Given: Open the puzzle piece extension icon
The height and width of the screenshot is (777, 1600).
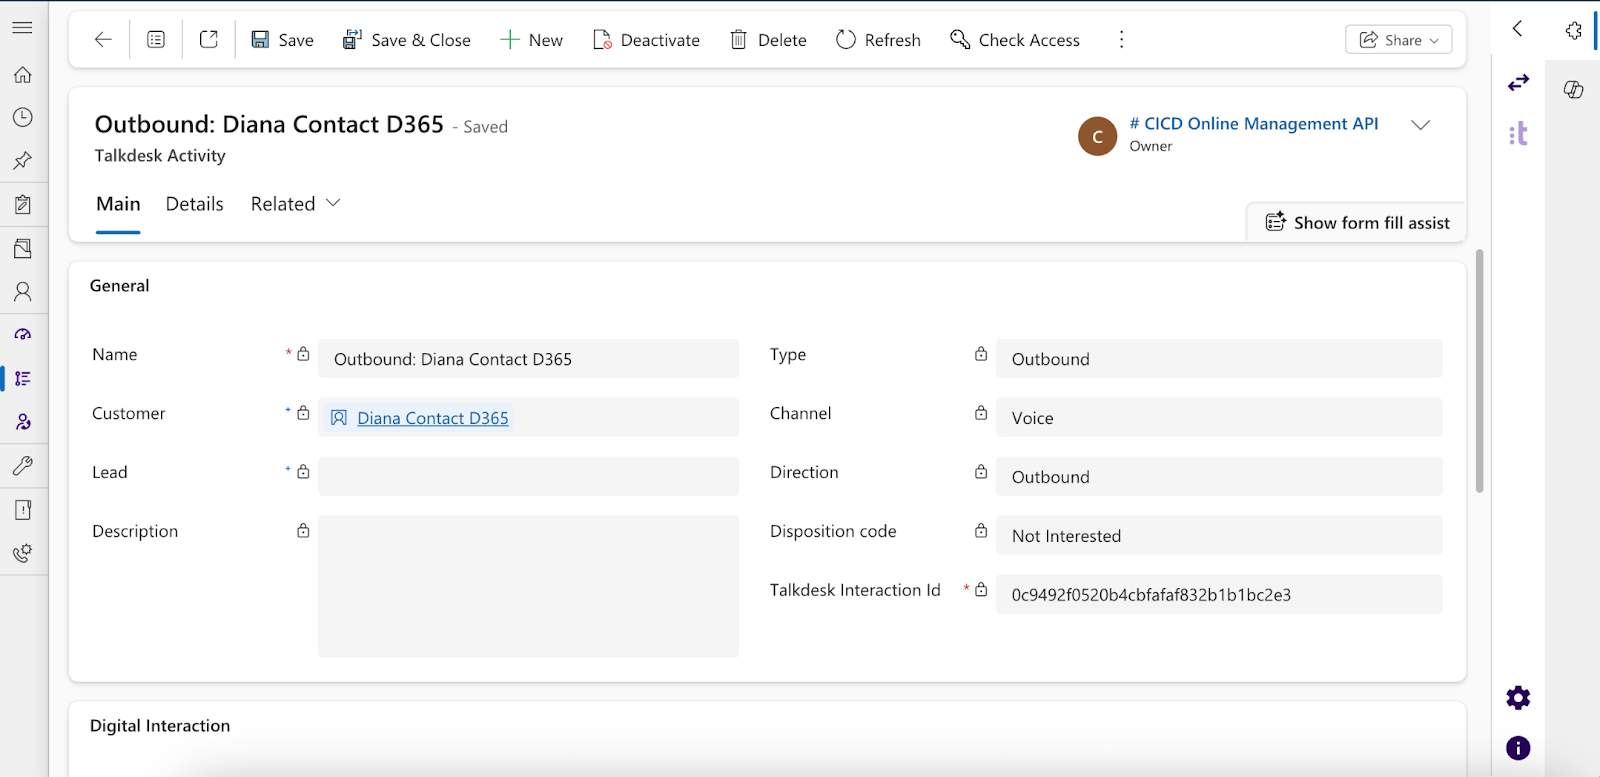Looking at the screenshot, I should pyautogui.click(x=1573, y=30).
